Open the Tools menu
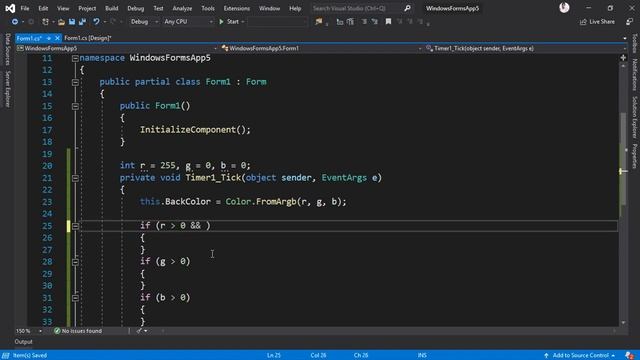 (208, 8)
